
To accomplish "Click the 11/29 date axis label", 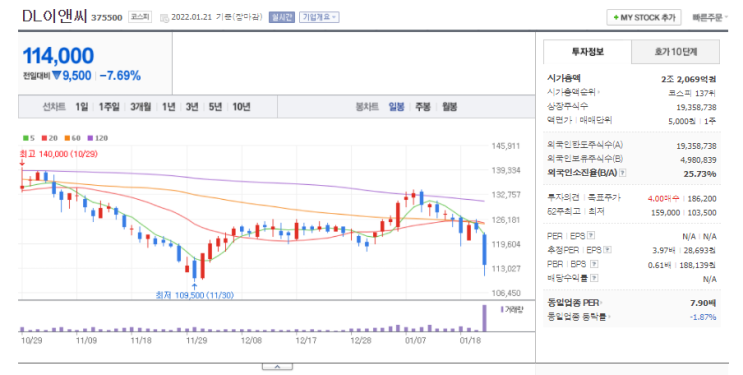I will tap(196, 340).
